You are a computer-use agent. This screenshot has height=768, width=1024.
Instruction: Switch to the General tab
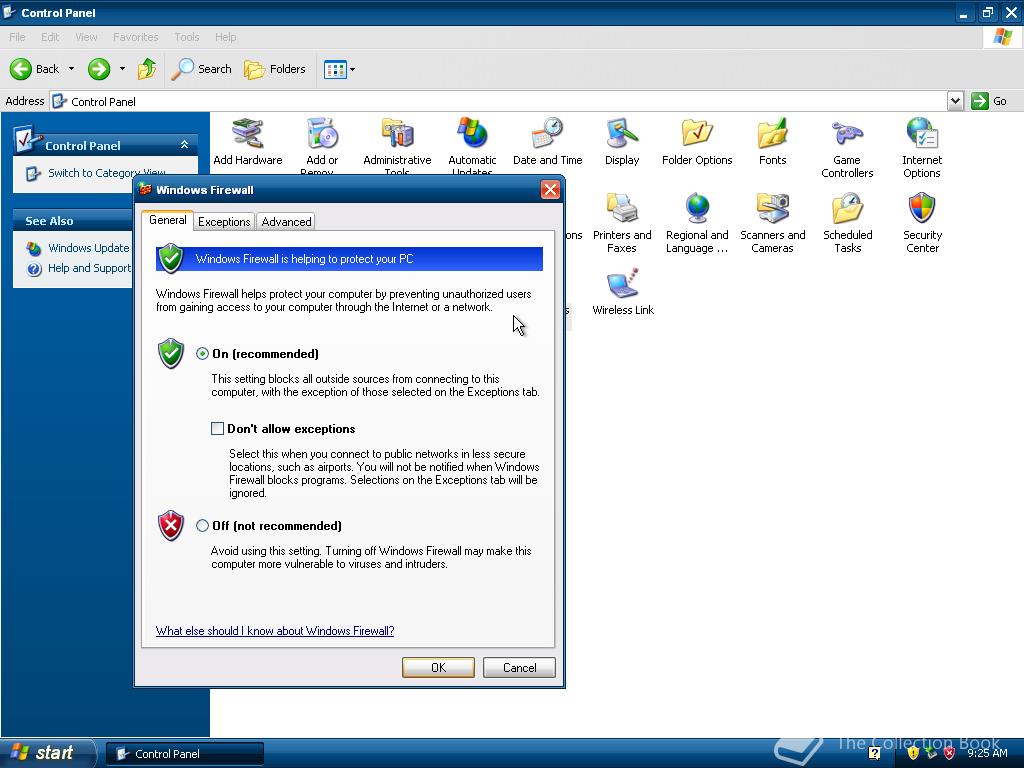tap(168, 221)
